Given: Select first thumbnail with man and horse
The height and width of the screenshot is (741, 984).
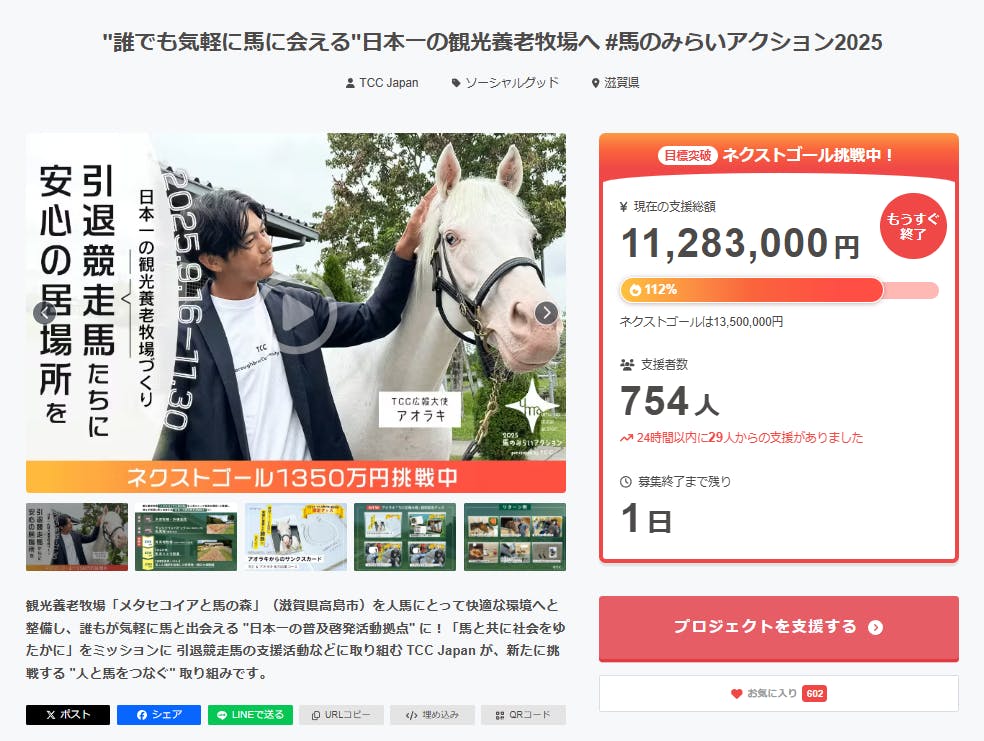Looking at the screenshot, I should point(77,537).
